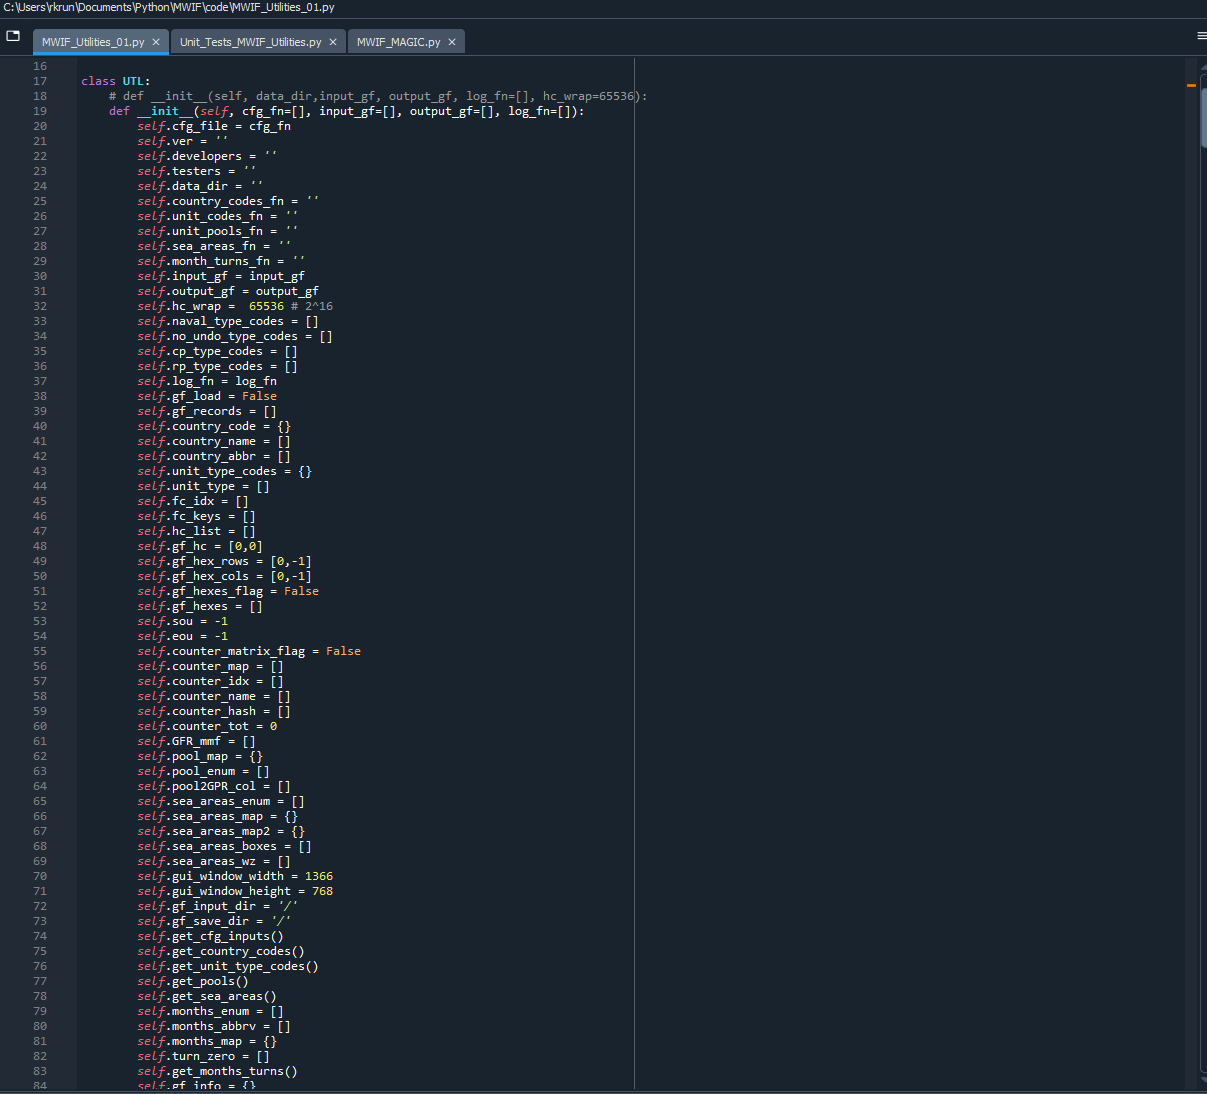Click 'self.counter_tot = 0' line
The image size is (1207, 1094).
click(207, 726)
